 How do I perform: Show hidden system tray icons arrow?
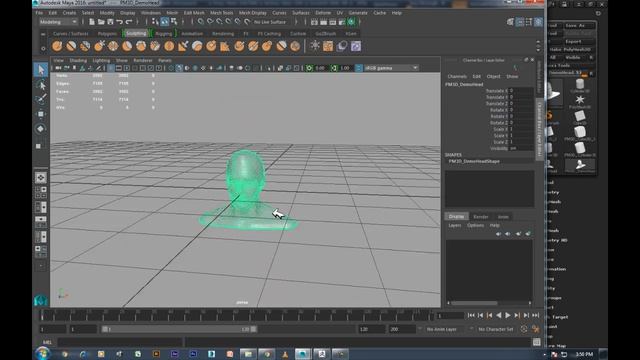click(x=544, y=354)
